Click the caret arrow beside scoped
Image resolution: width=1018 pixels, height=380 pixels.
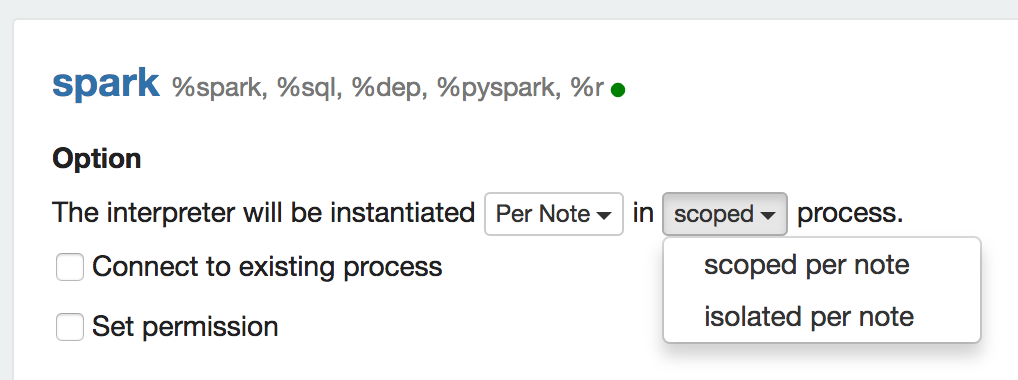click(x=767, y=215)
